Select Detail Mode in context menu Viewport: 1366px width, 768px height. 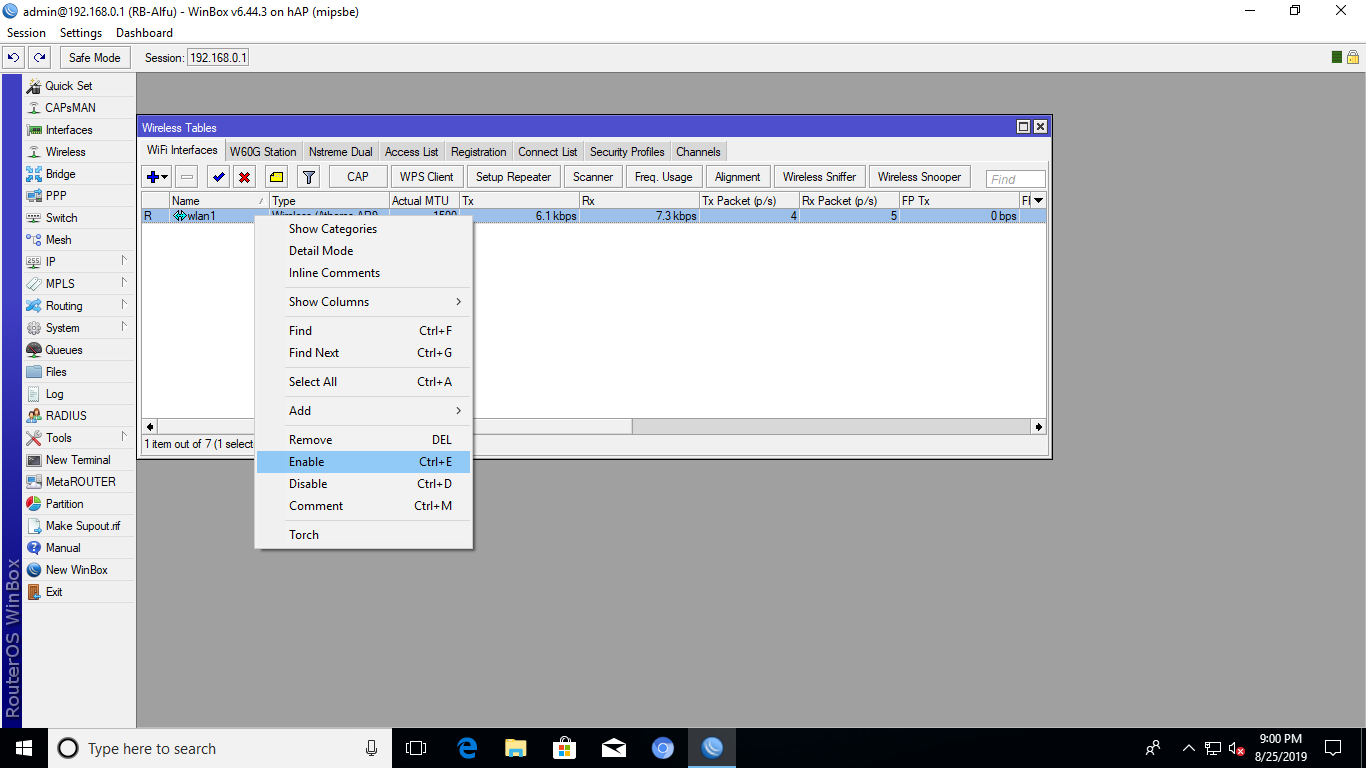[363, 251]
